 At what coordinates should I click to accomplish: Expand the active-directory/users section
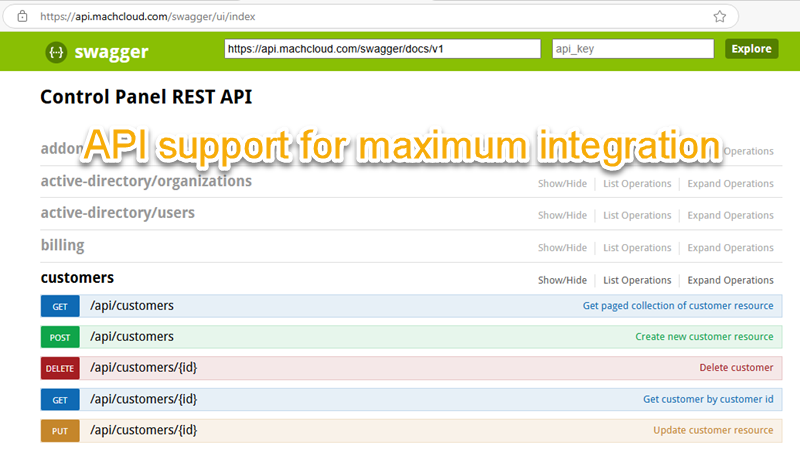click(118, 213)
